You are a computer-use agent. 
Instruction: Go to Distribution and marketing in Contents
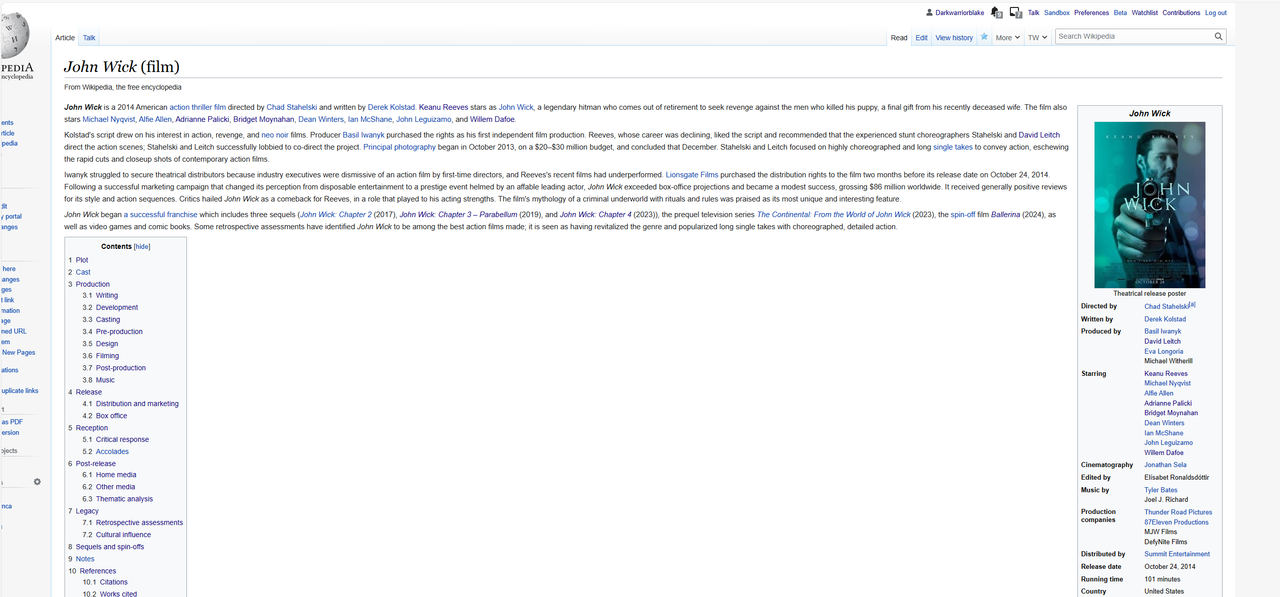click(x=137, y=404)
